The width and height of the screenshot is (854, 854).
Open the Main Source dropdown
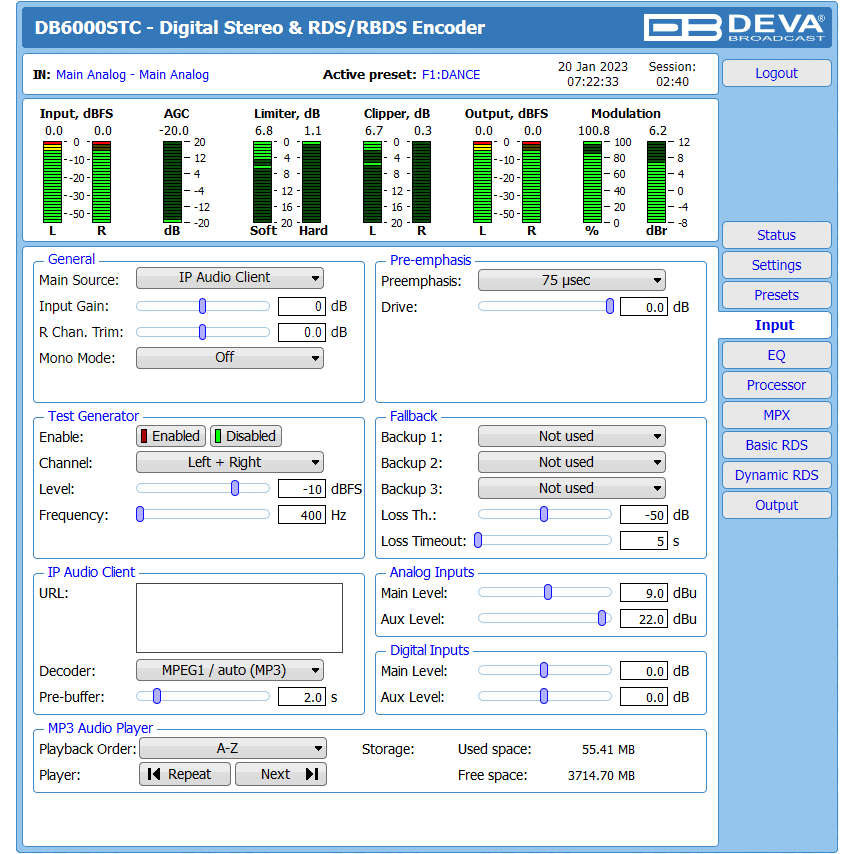(x=229, y=278)
